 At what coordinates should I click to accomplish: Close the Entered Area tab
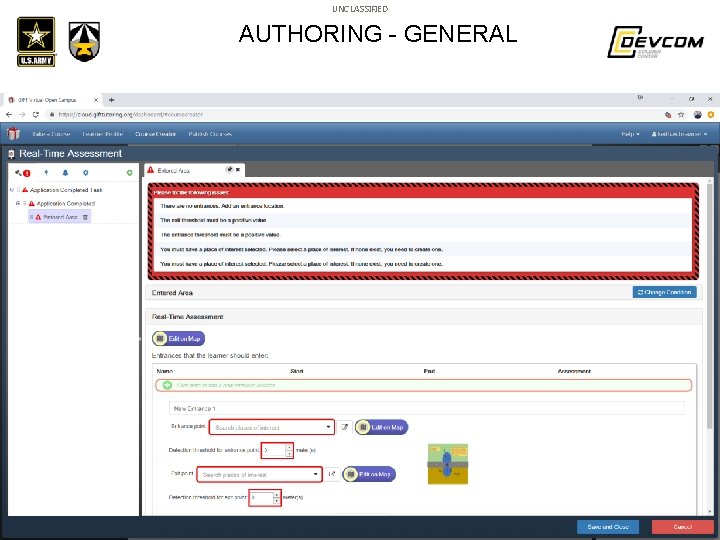click(238, 169)
